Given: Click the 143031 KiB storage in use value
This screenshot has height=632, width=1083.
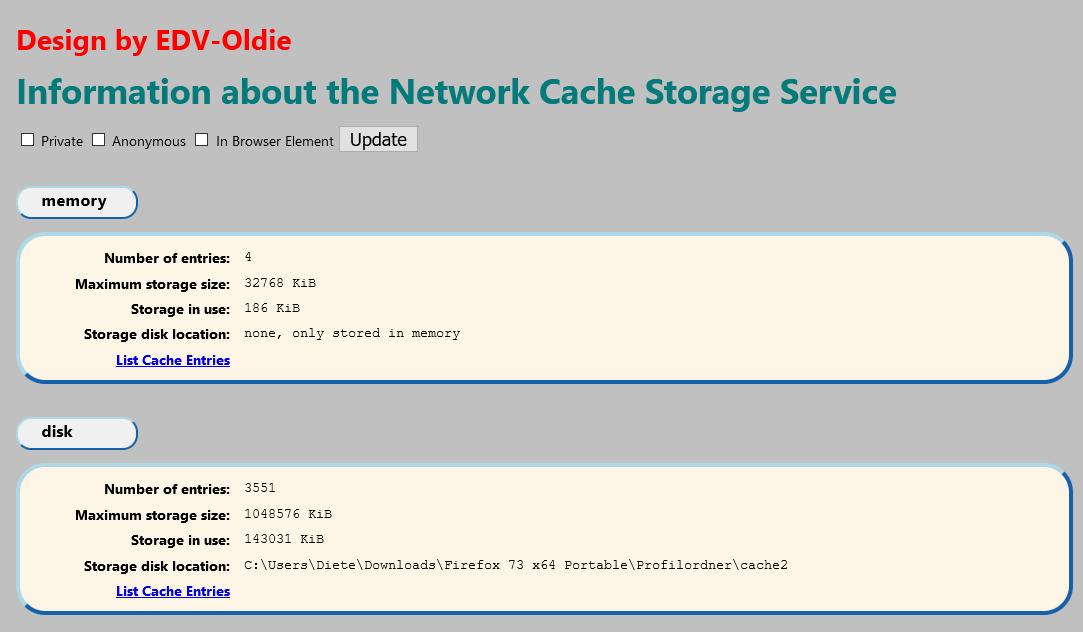Looking at the screenshot, I should click(284, 539).
